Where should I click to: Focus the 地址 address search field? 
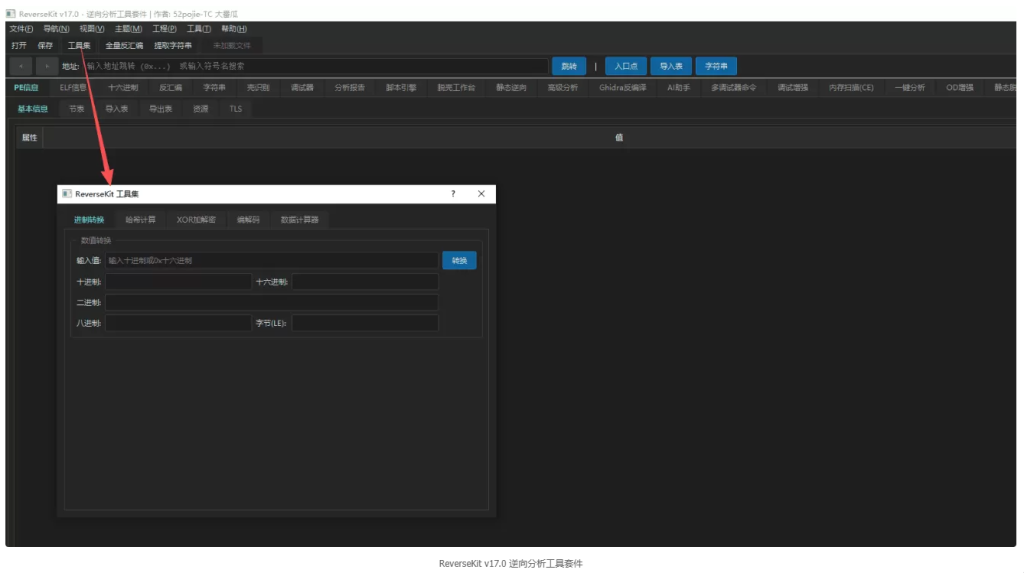315,66
